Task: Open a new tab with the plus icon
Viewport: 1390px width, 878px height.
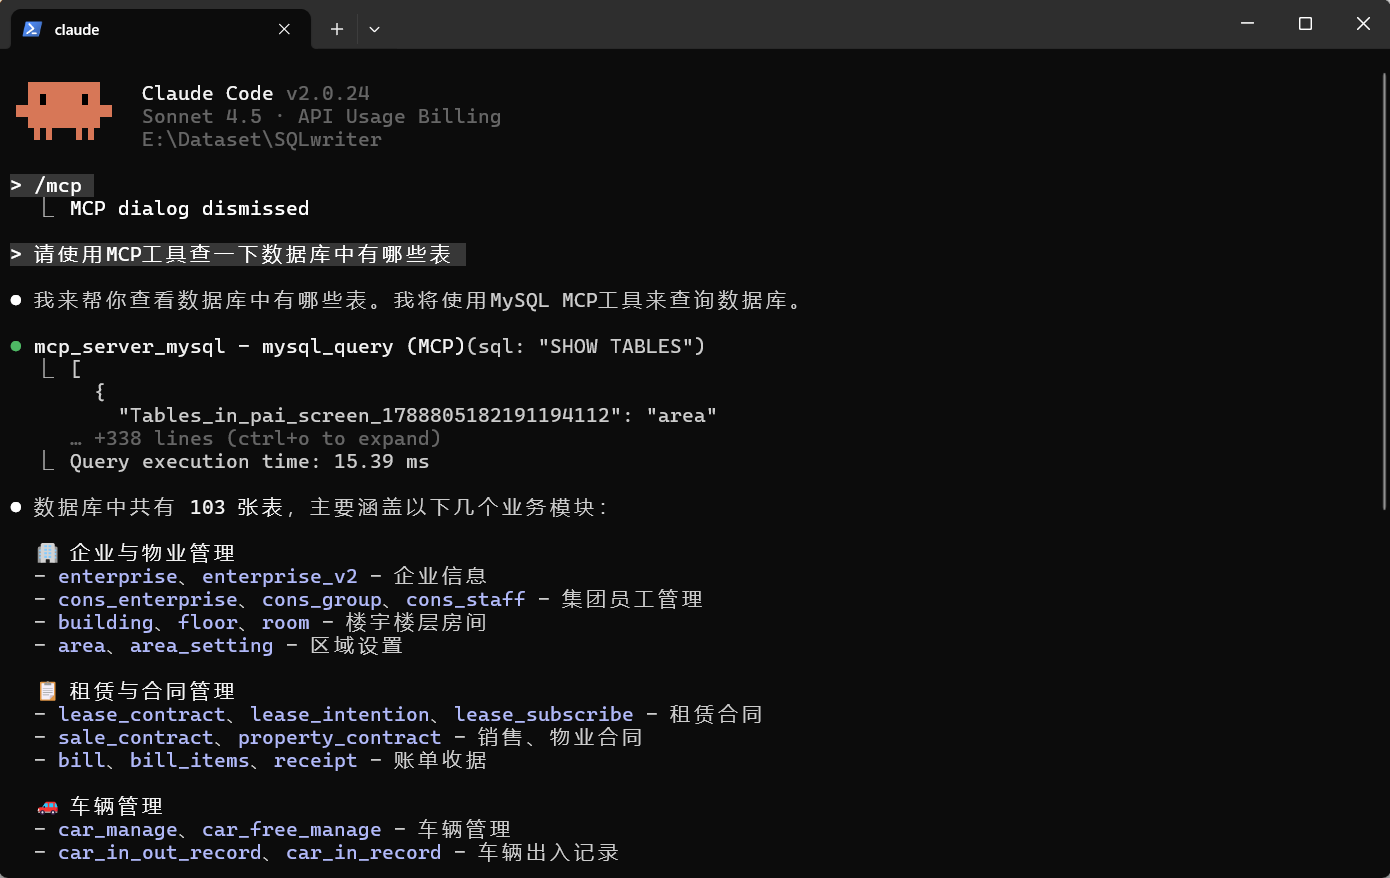Action: (x=336, y=29)
